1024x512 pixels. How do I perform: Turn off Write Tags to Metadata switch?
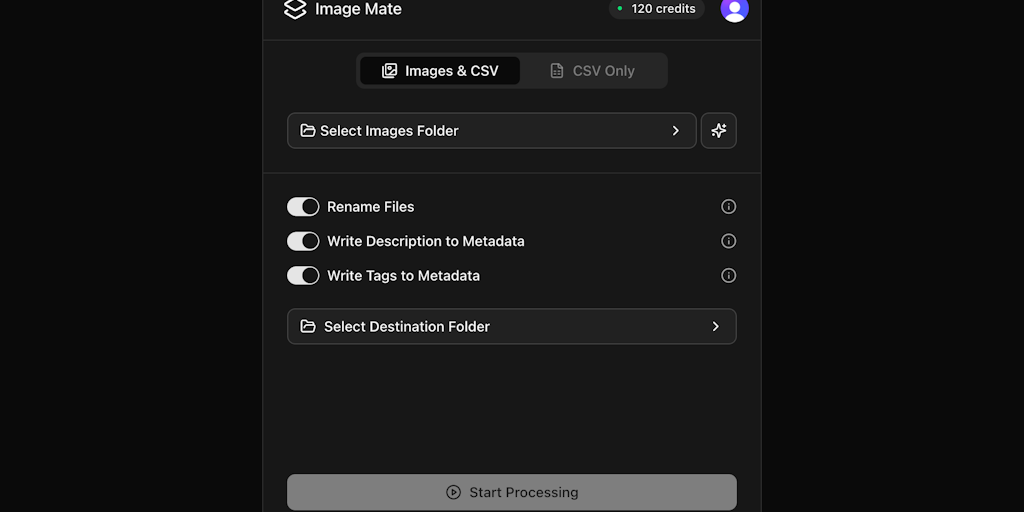click(x=303, y=276)
